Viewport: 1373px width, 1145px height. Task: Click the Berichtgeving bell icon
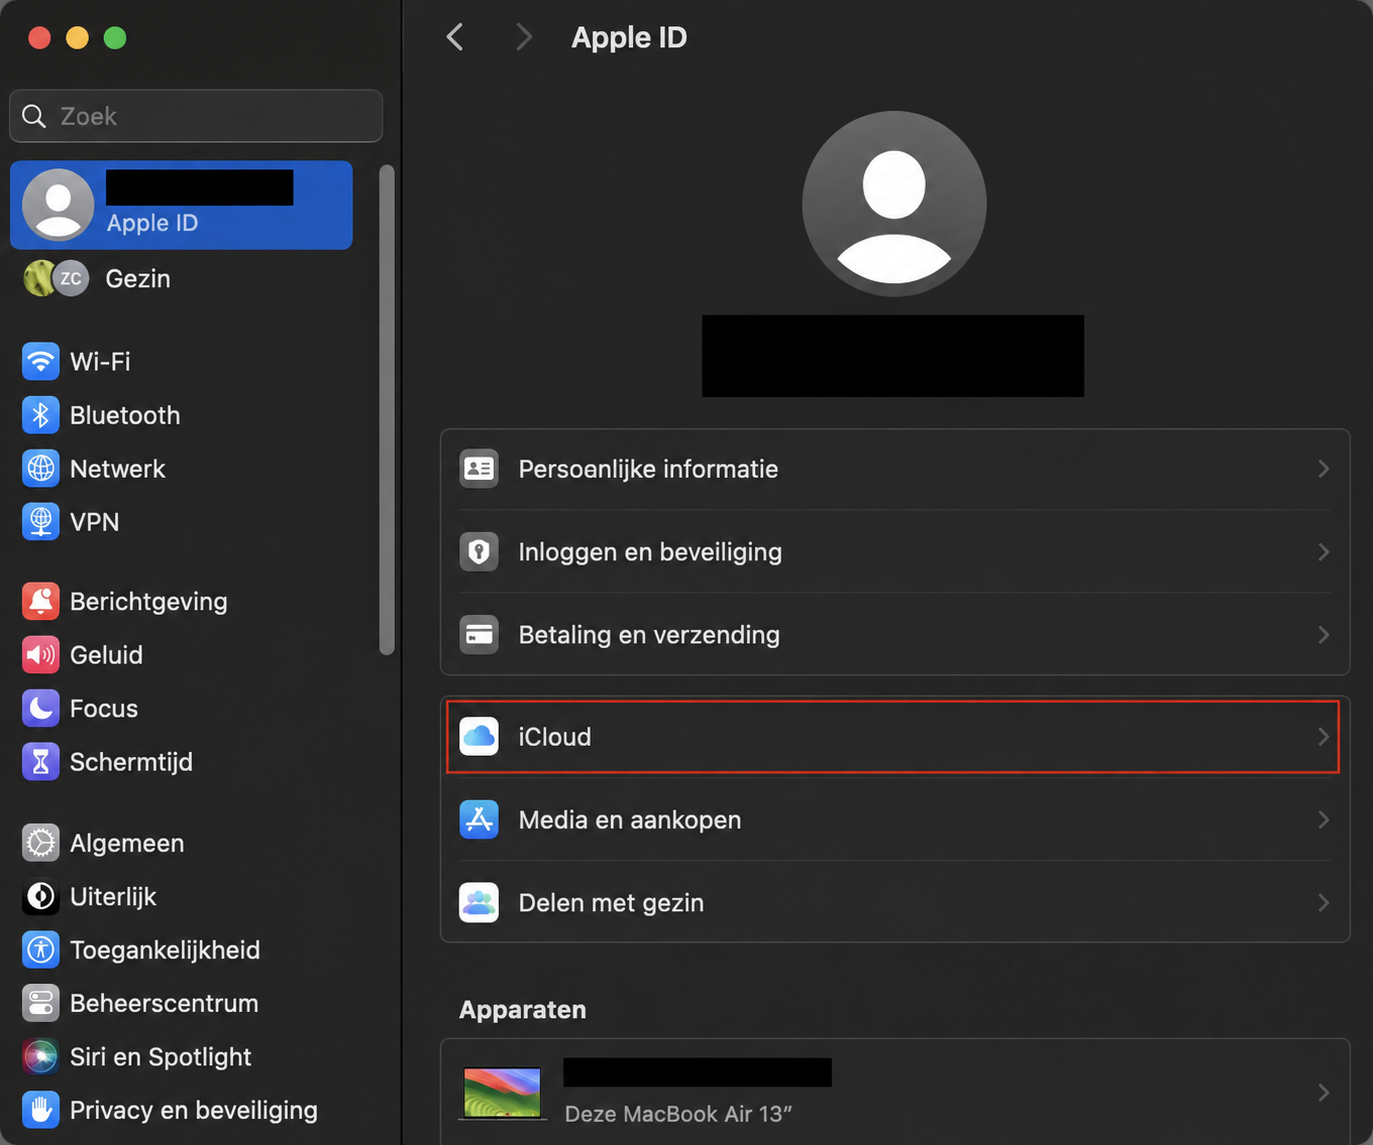[x=41, y=601]
